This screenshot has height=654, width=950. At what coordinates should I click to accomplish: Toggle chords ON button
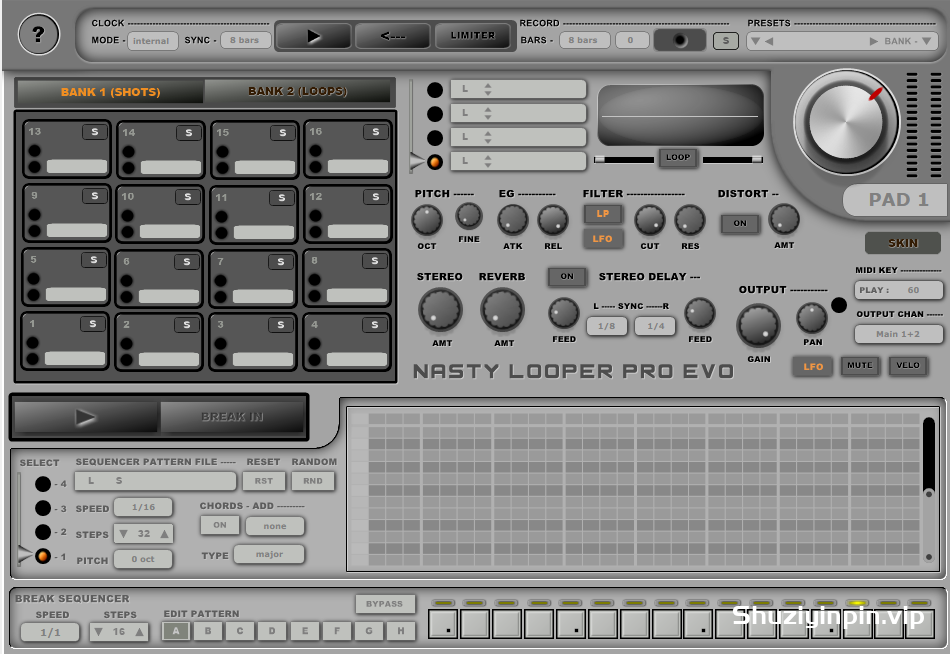point(220,526)
